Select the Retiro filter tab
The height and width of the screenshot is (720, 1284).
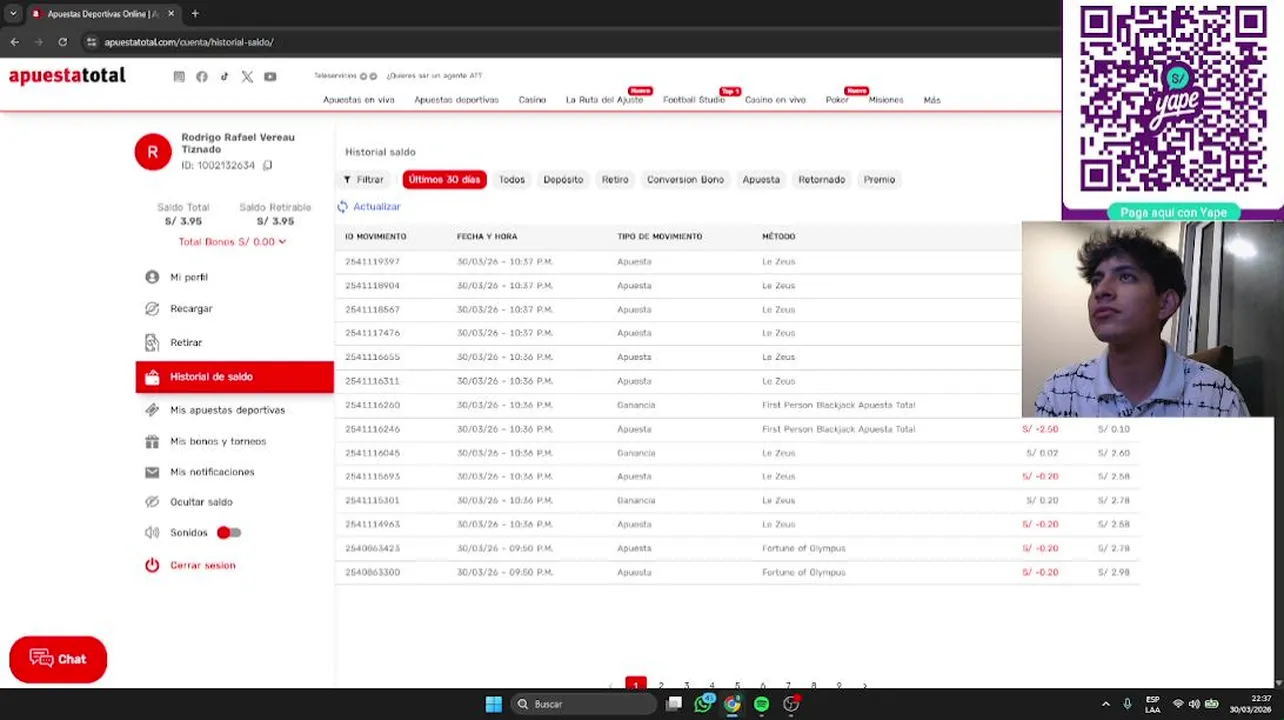(615, 180)
